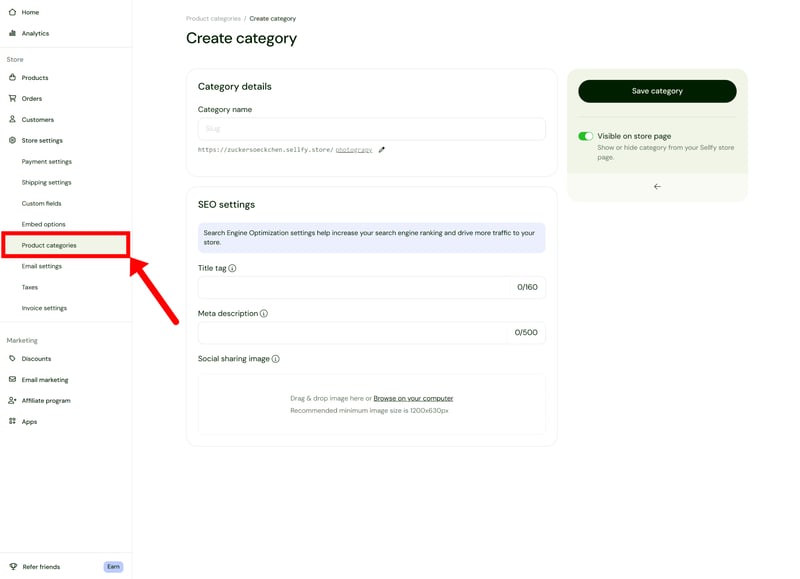Open Apps text label

[x=29, y=421]
